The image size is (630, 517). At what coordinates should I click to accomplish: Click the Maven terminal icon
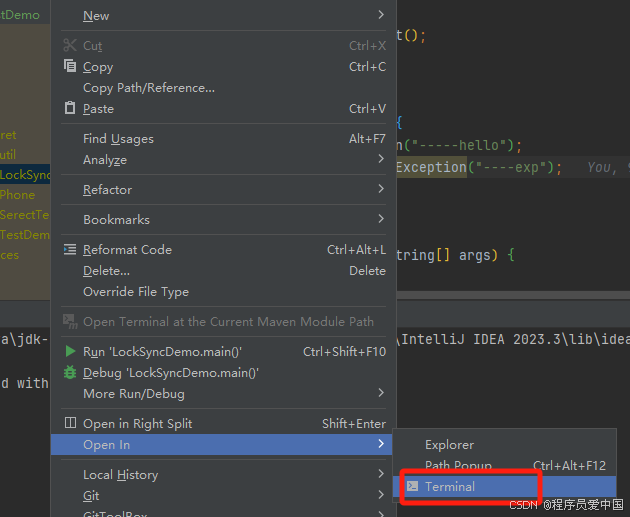point(70,321)
